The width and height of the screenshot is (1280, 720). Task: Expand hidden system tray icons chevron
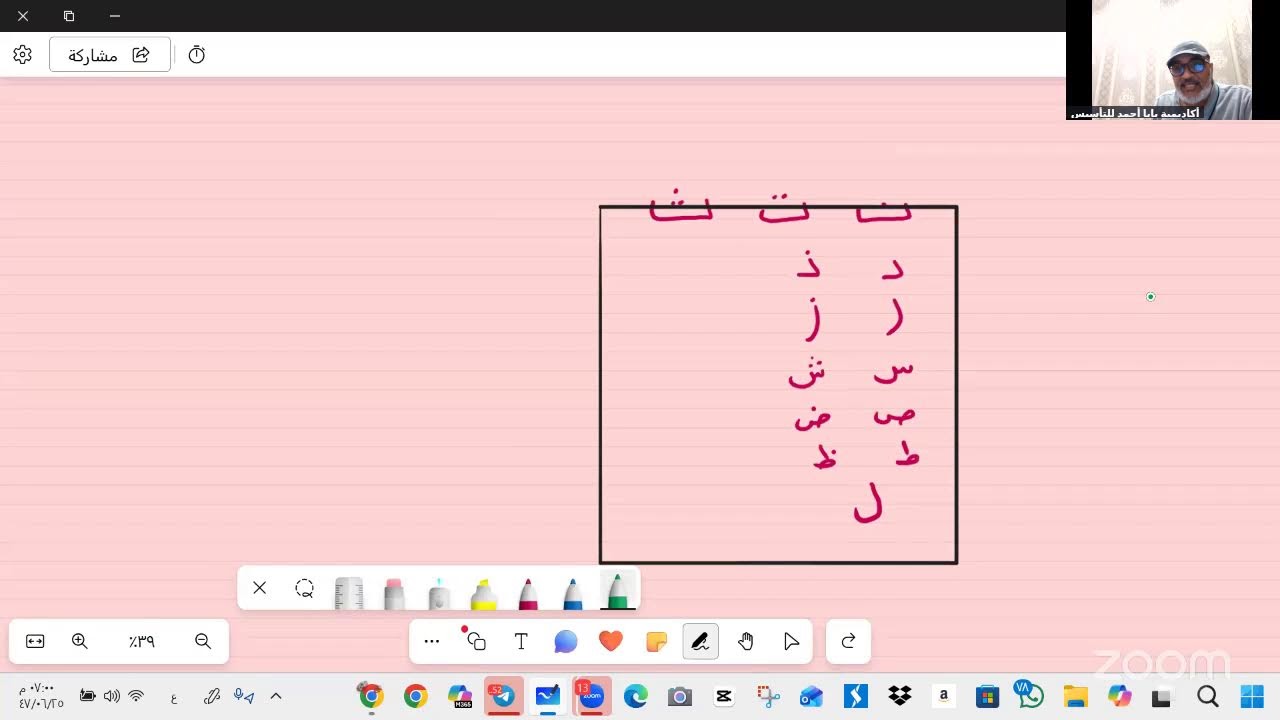coord(276,696)
